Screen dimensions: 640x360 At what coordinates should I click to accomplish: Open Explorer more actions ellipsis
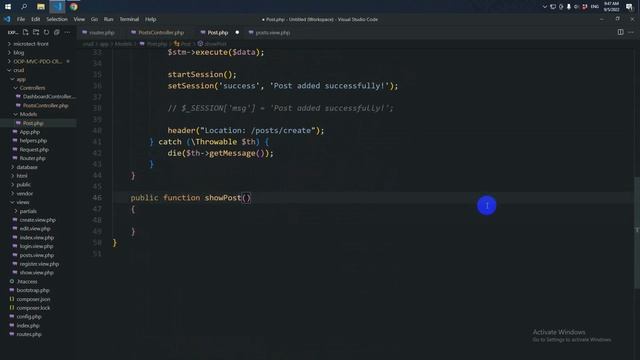(67, 32)
